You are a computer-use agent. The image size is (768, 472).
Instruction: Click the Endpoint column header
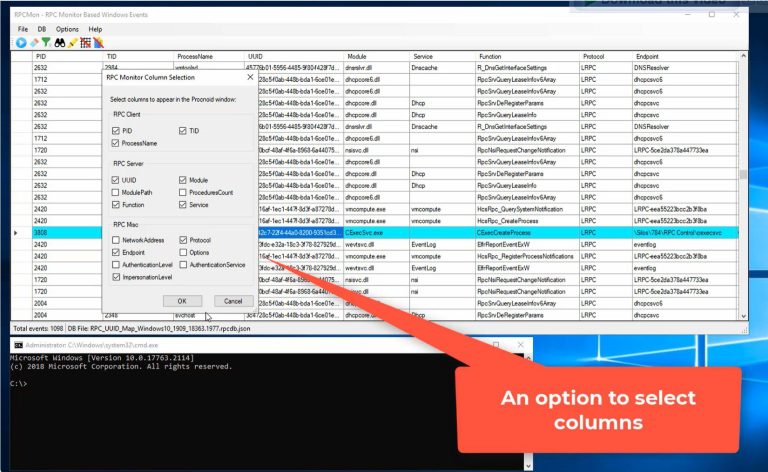click(x=685, y=56)
